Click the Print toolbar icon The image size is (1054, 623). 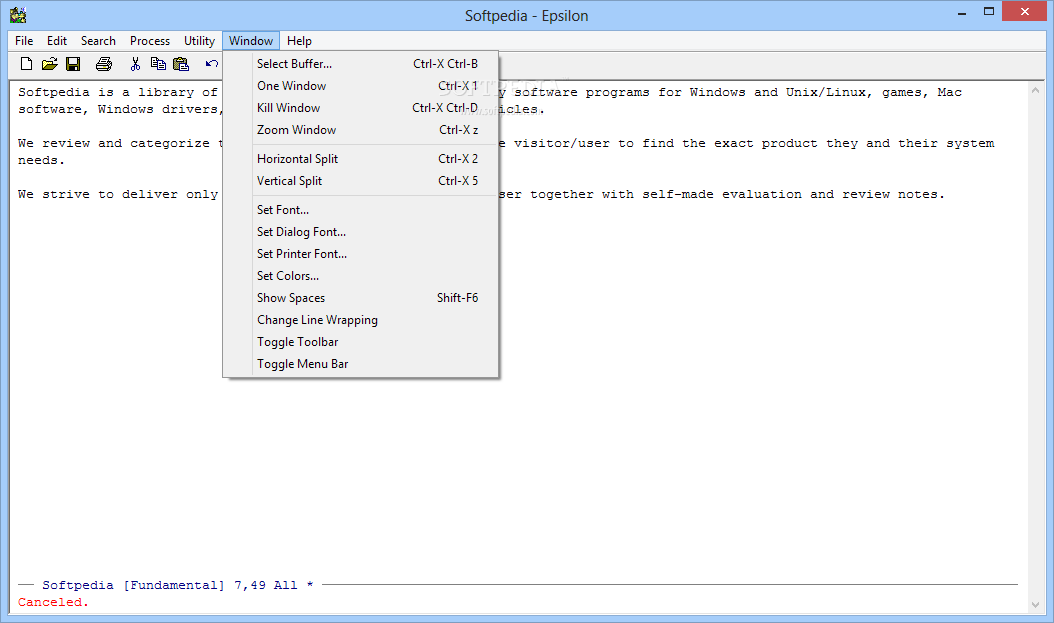(104, 64)
